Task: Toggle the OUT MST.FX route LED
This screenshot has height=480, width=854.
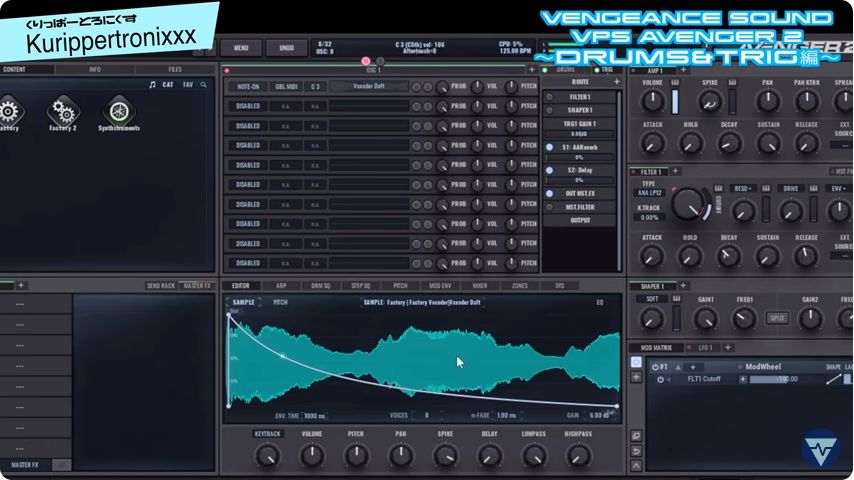Action: [550, 193]
